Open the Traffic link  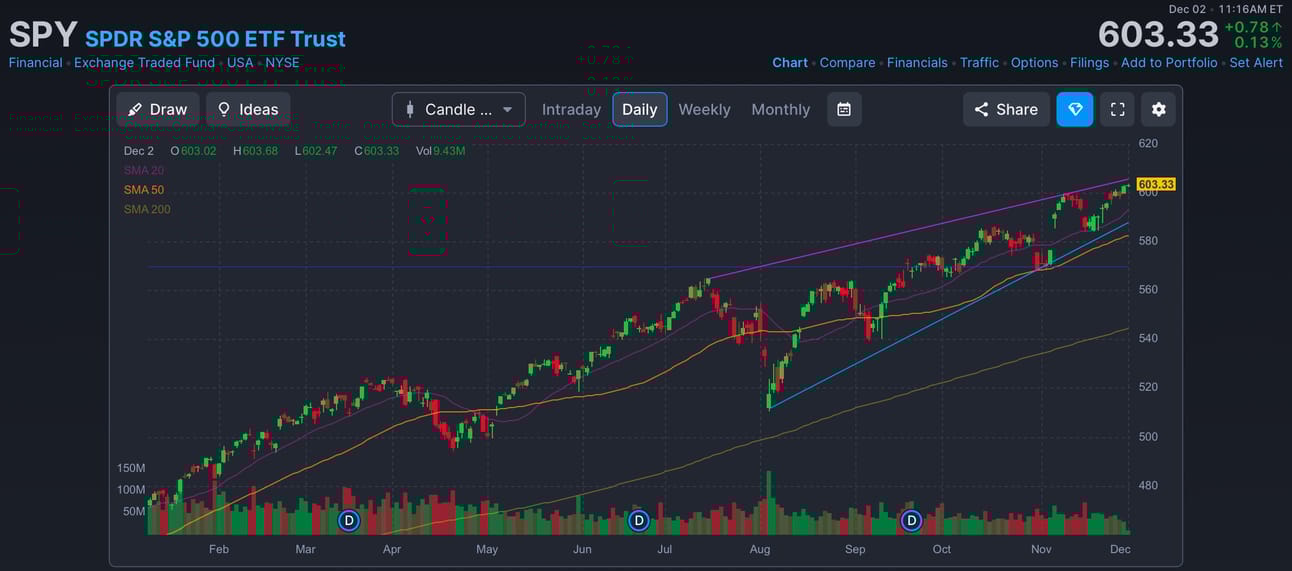pos(980,62)
